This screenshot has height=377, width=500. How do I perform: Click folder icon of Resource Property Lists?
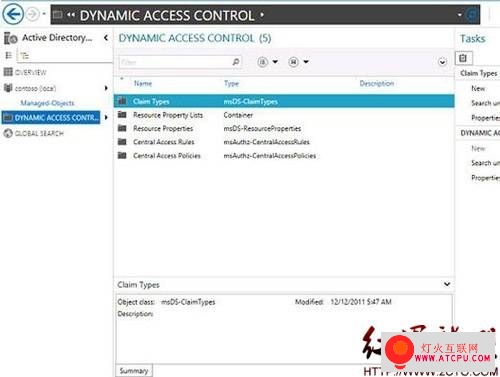coord(122,114)
